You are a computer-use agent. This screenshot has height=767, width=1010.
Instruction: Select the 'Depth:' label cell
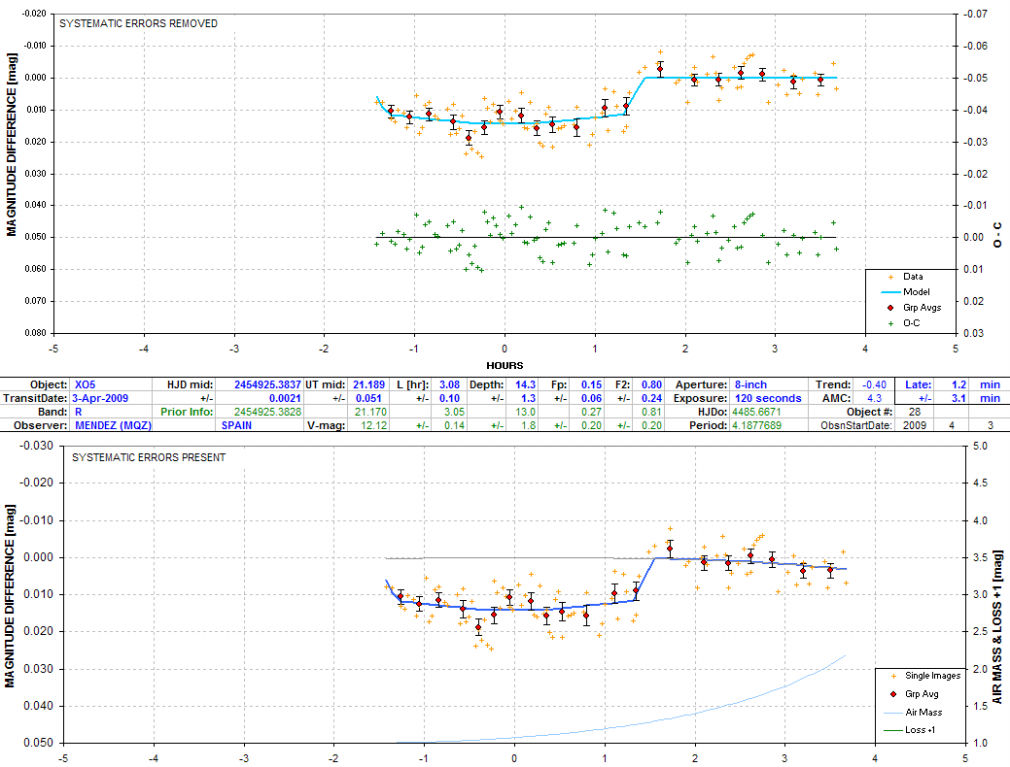click(486, 384)
